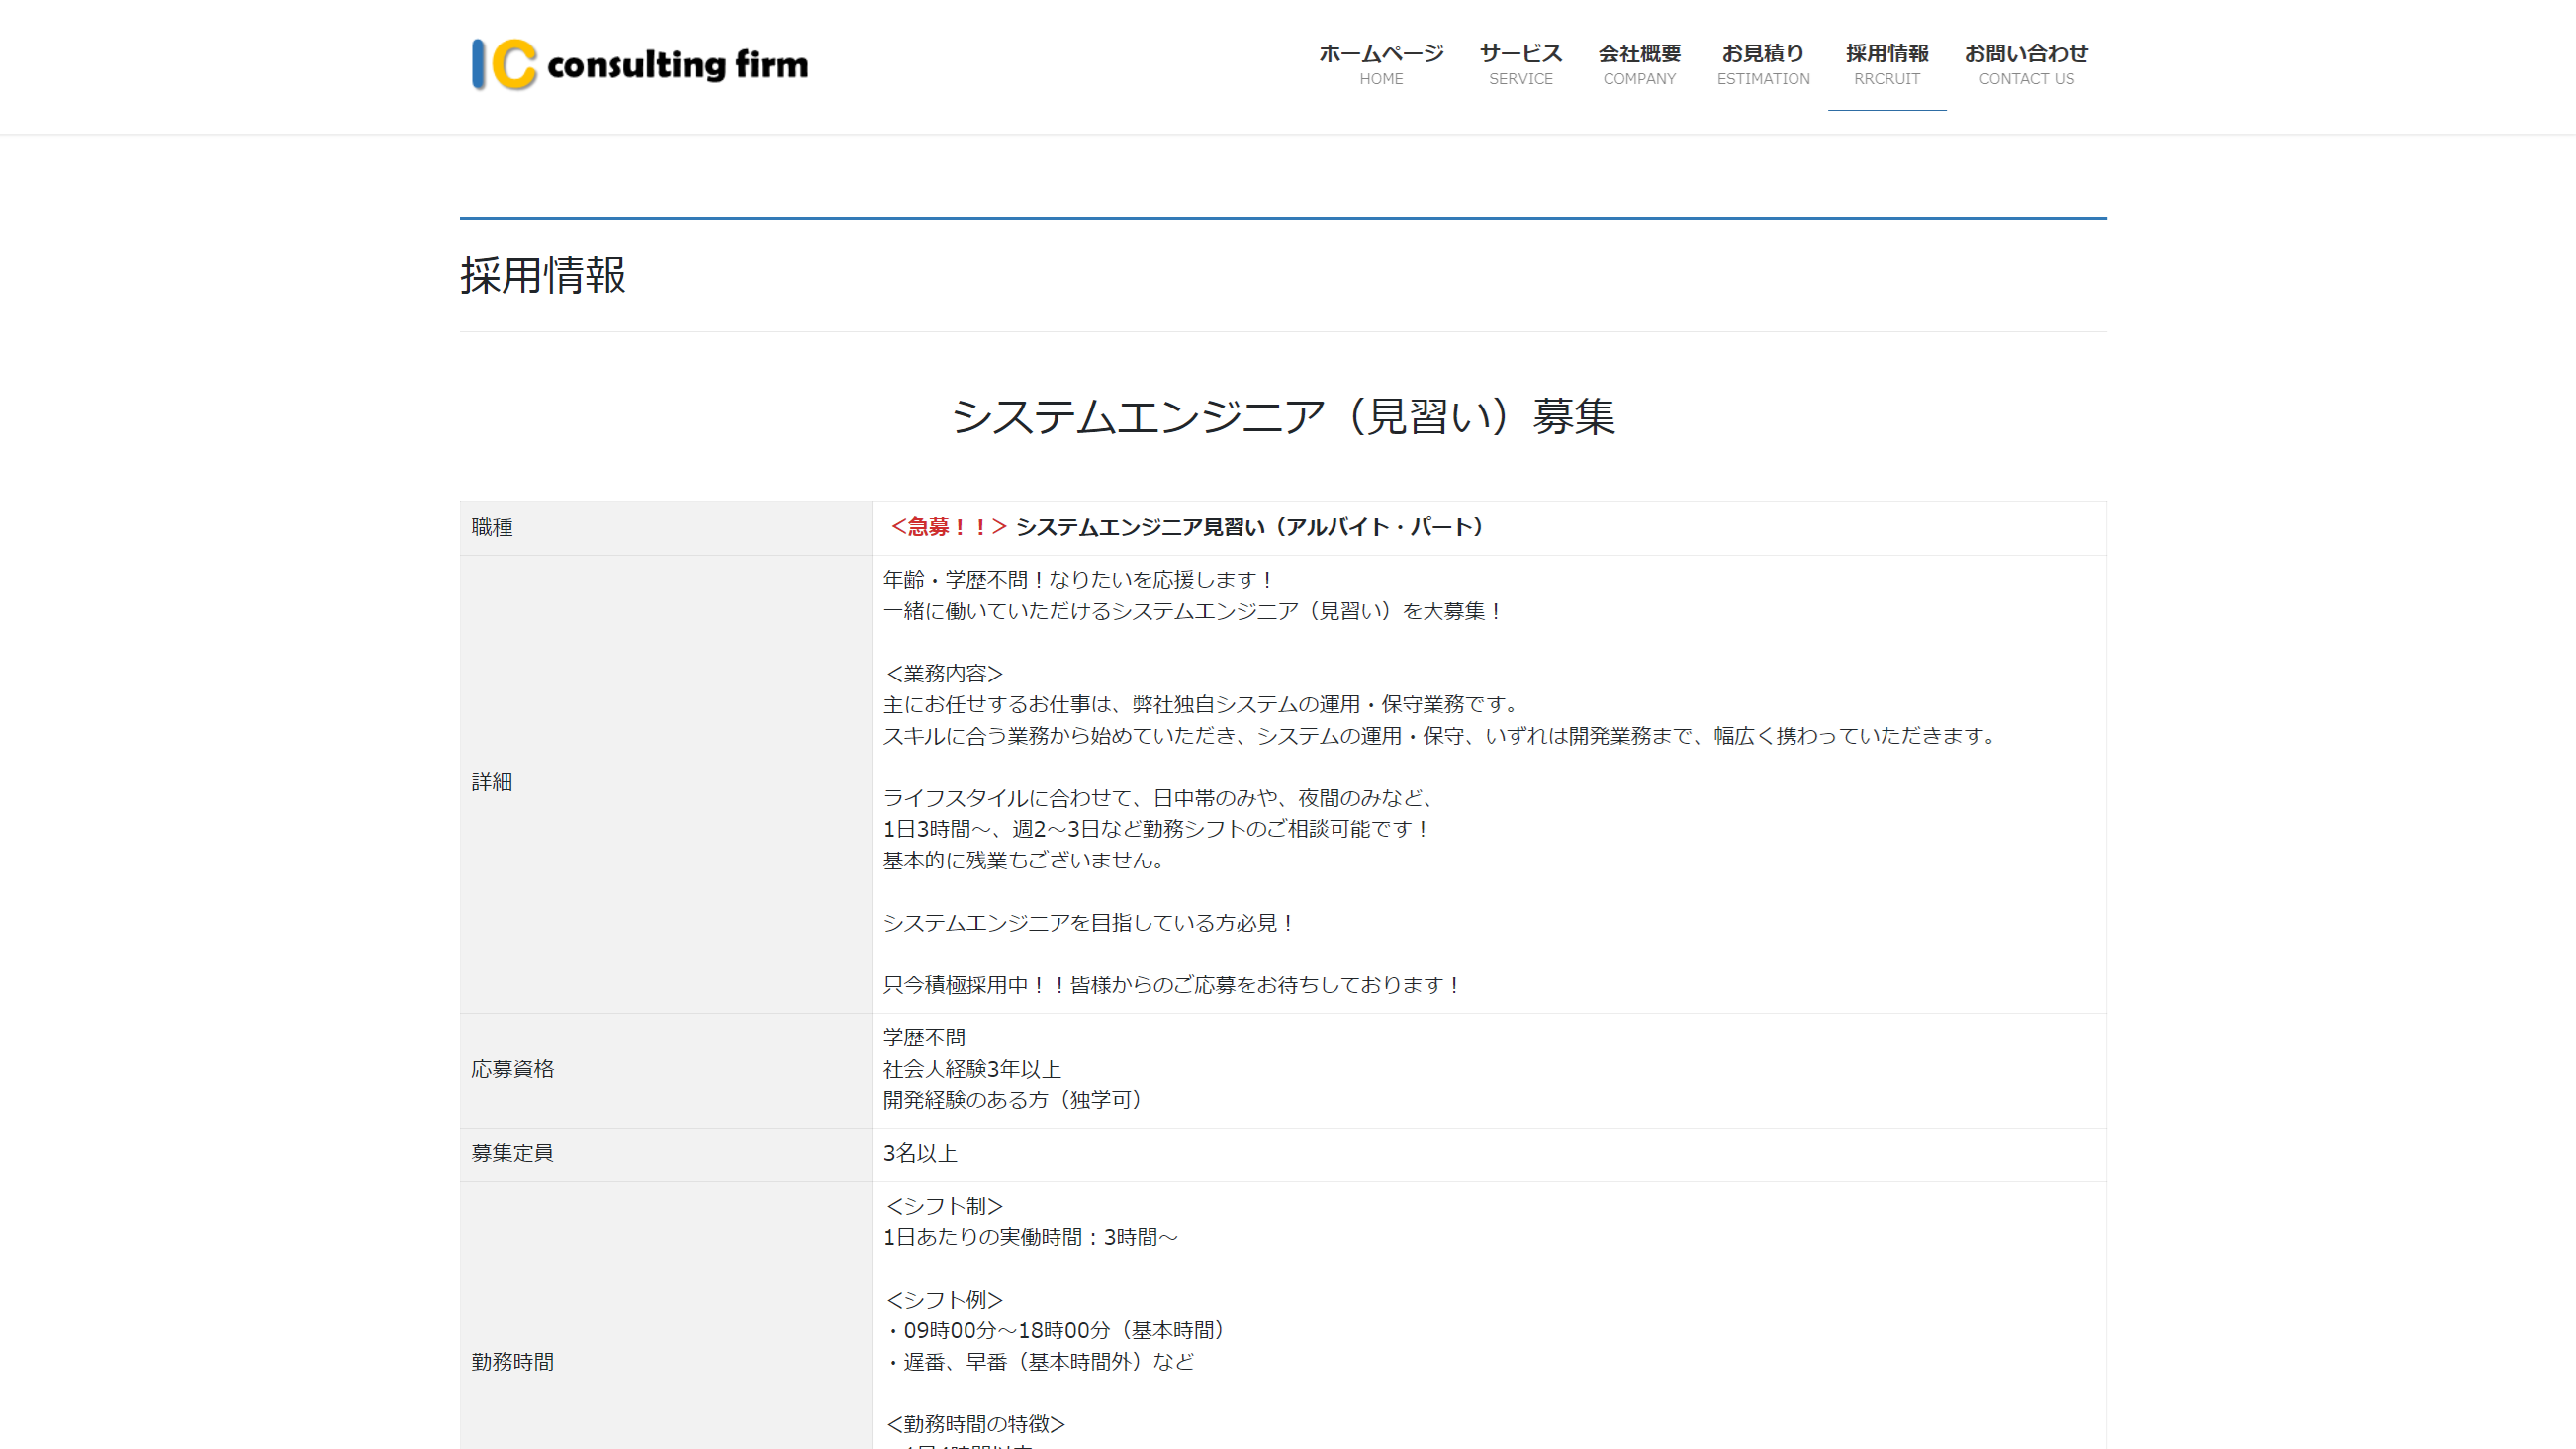Click the システムエンジニア見習い（アルバイト・パート） job title
Image resolution: width=2576 pixels, height=1449 pixels.
pyautogui.click(x=1250, y=527)
